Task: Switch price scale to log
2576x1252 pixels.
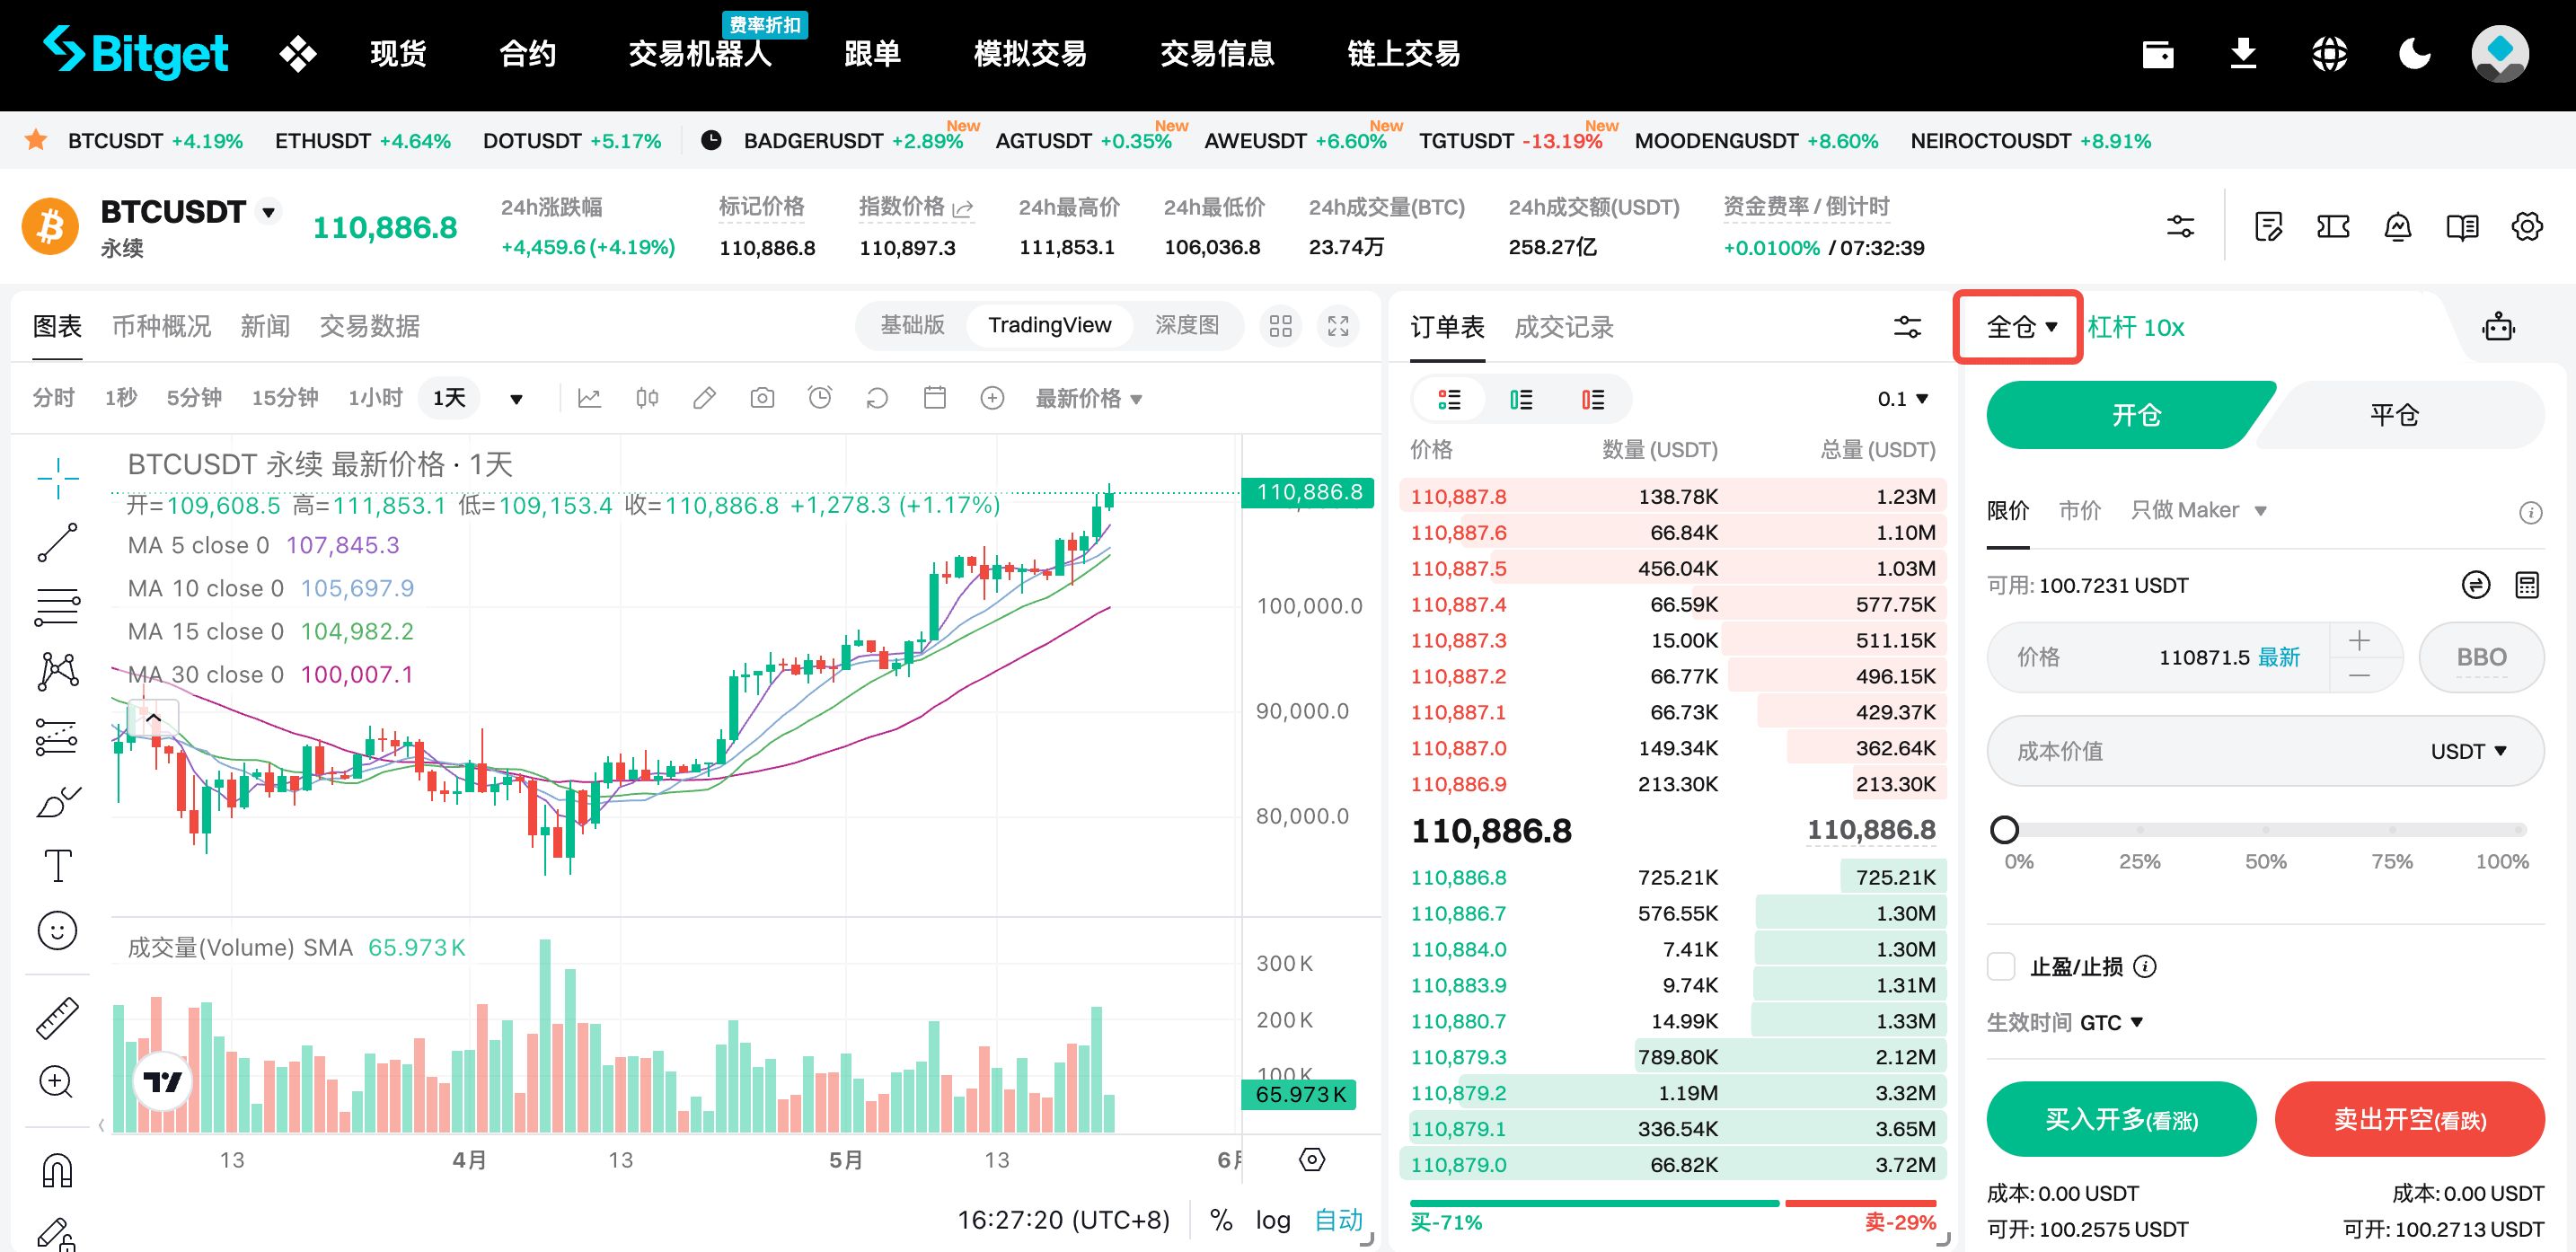Action: tap(1272, 1219)
